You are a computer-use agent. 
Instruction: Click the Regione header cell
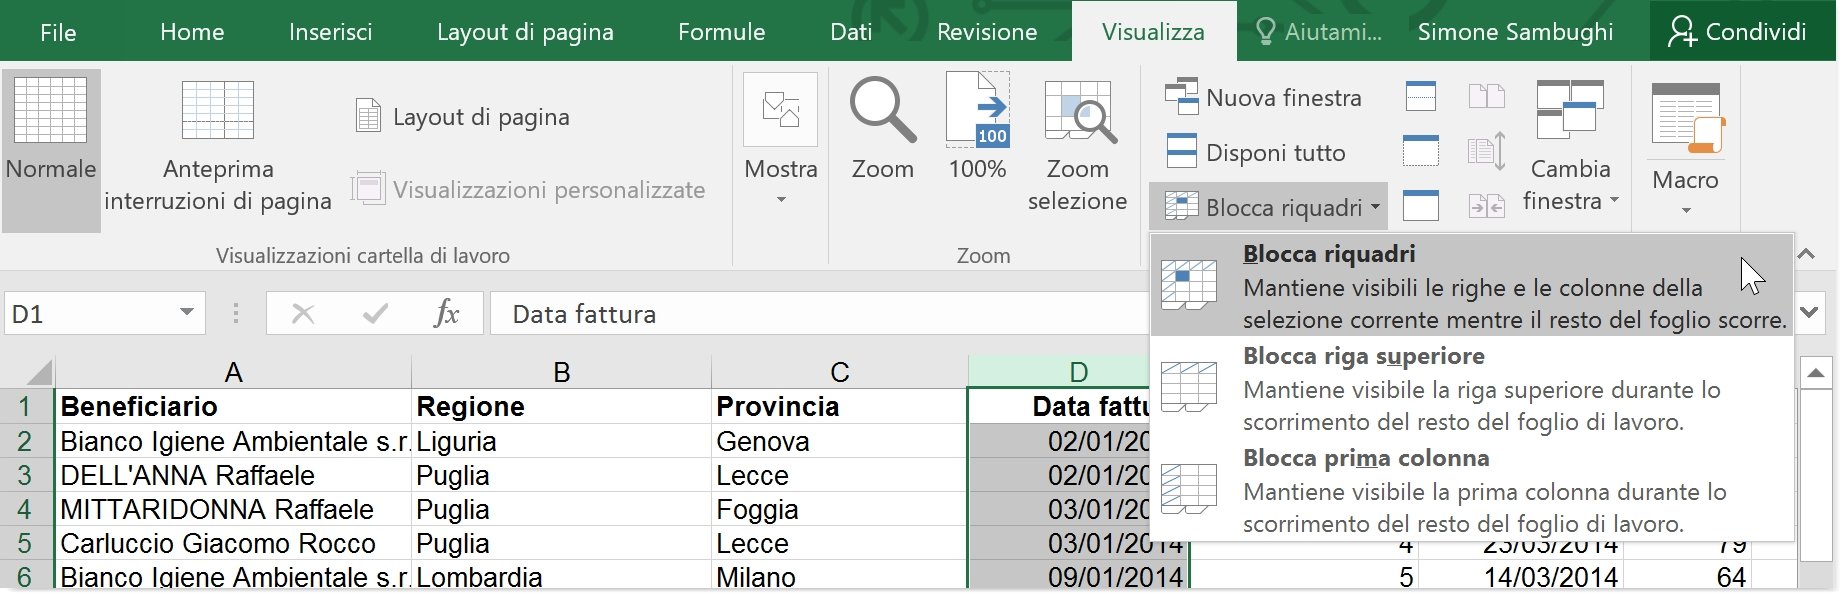pyautogui.click(x=561, y=406)
